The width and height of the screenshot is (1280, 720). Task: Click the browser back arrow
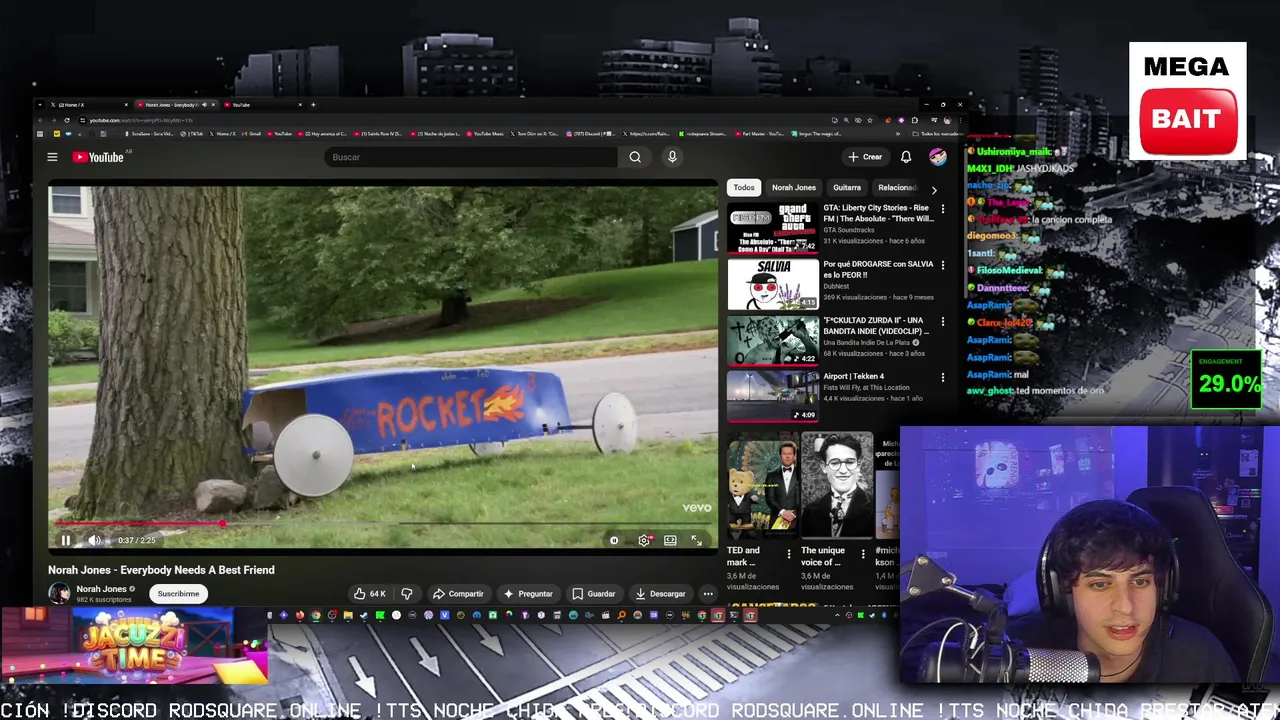41,120
